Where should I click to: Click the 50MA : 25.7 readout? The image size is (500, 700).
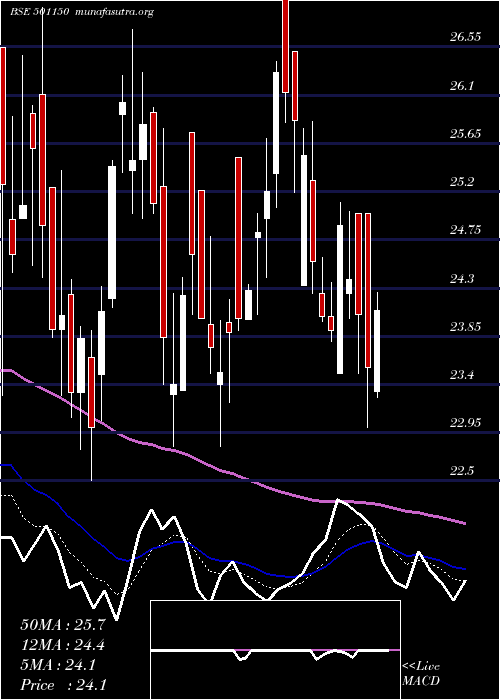point(62,625)
